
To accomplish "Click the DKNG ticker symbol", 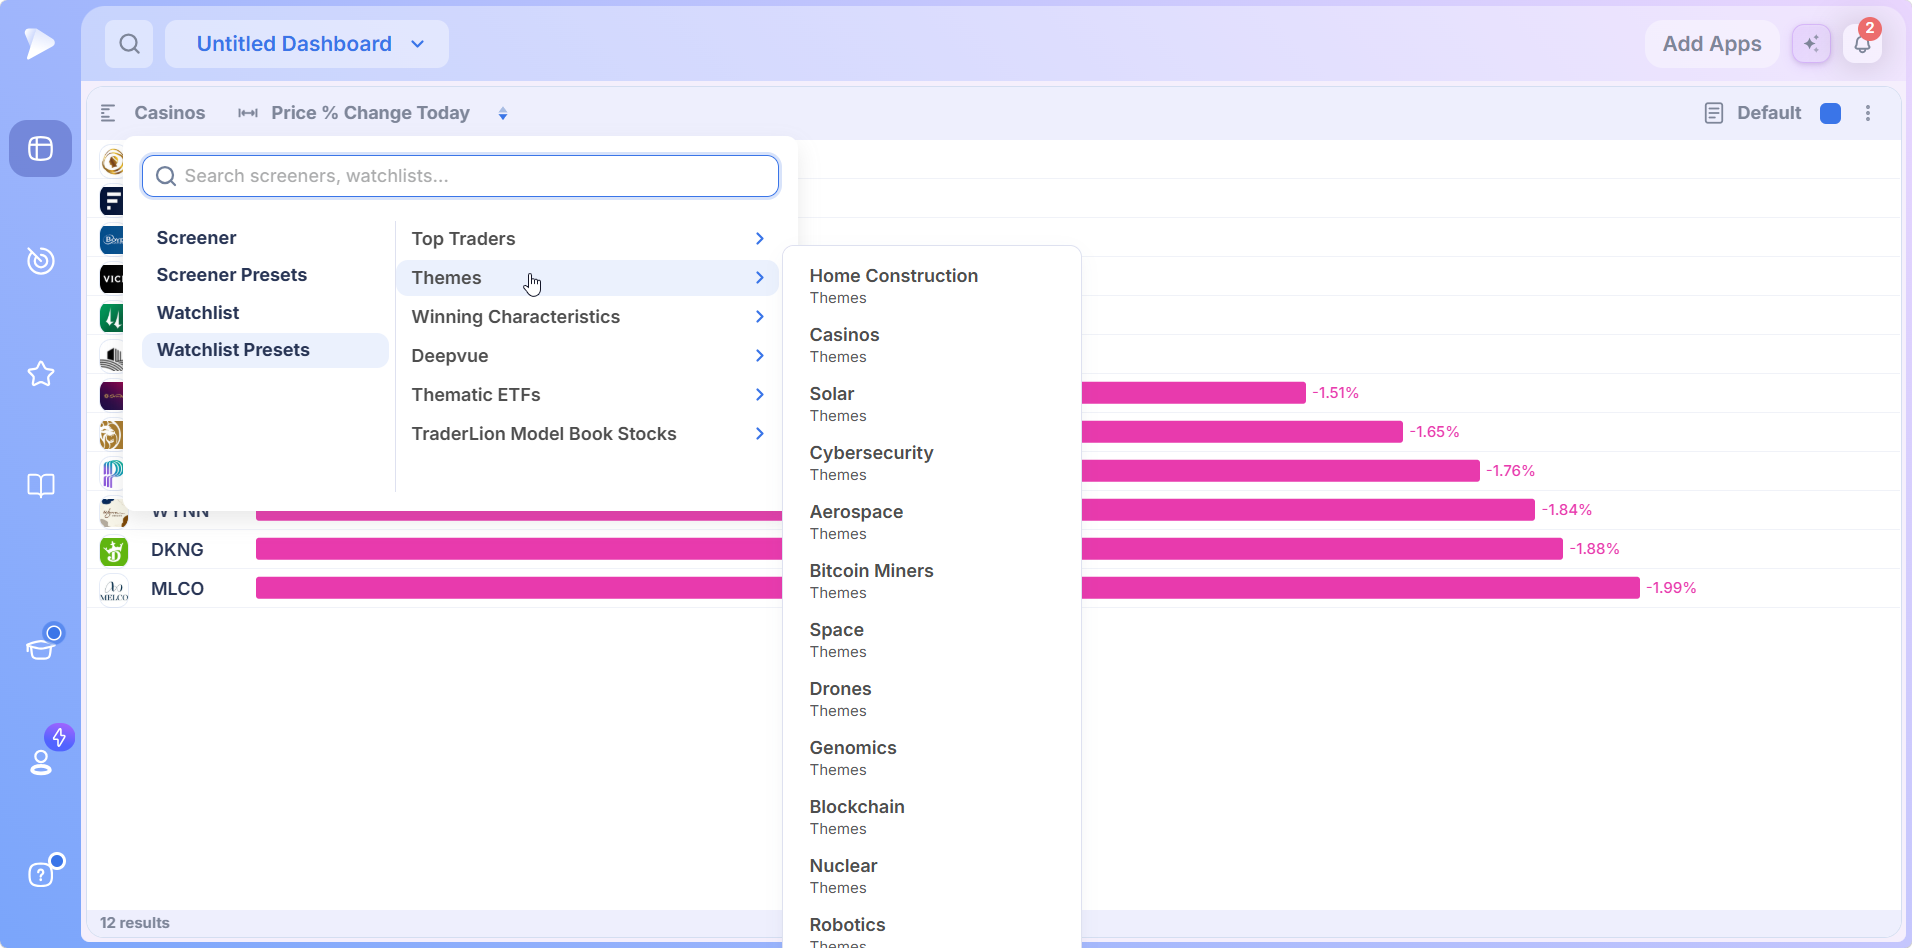I will coord(177,550).
